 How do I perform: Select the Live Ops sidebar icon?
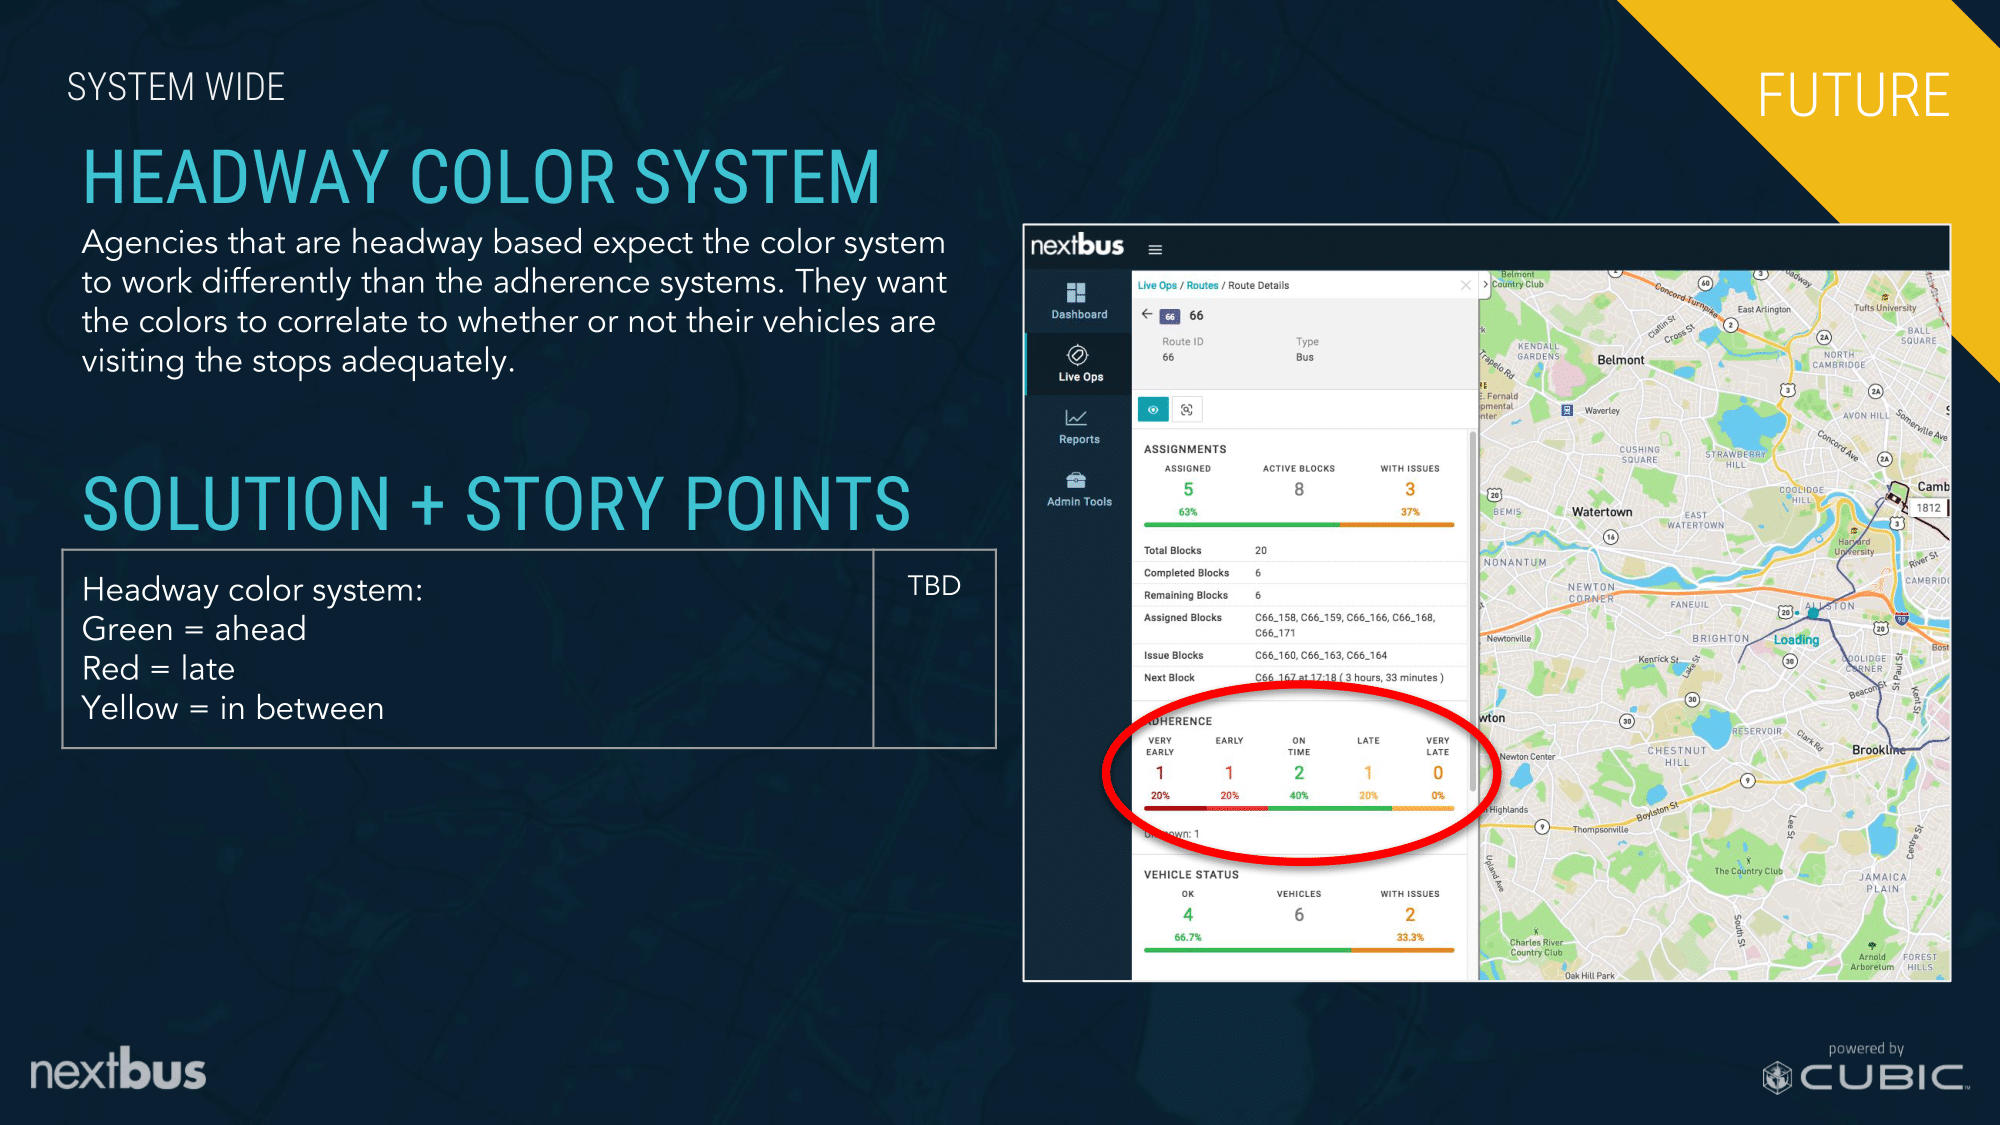pyautogui.click(x=1077, y=356)
